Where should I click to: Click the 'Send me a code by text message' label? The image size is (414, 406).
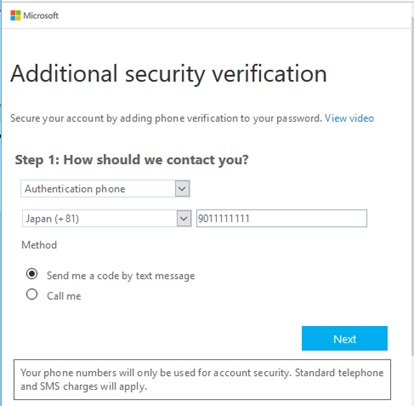point(121,276)
